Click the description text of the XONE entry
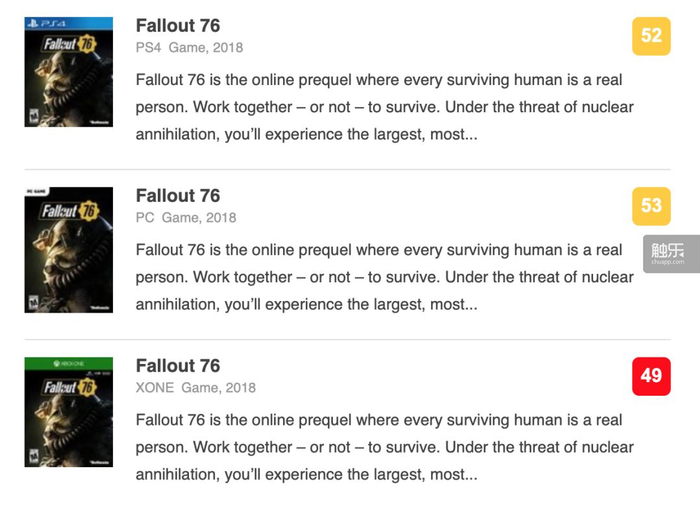Viewport: 700px width, 508px height. (x=384, y=447)
